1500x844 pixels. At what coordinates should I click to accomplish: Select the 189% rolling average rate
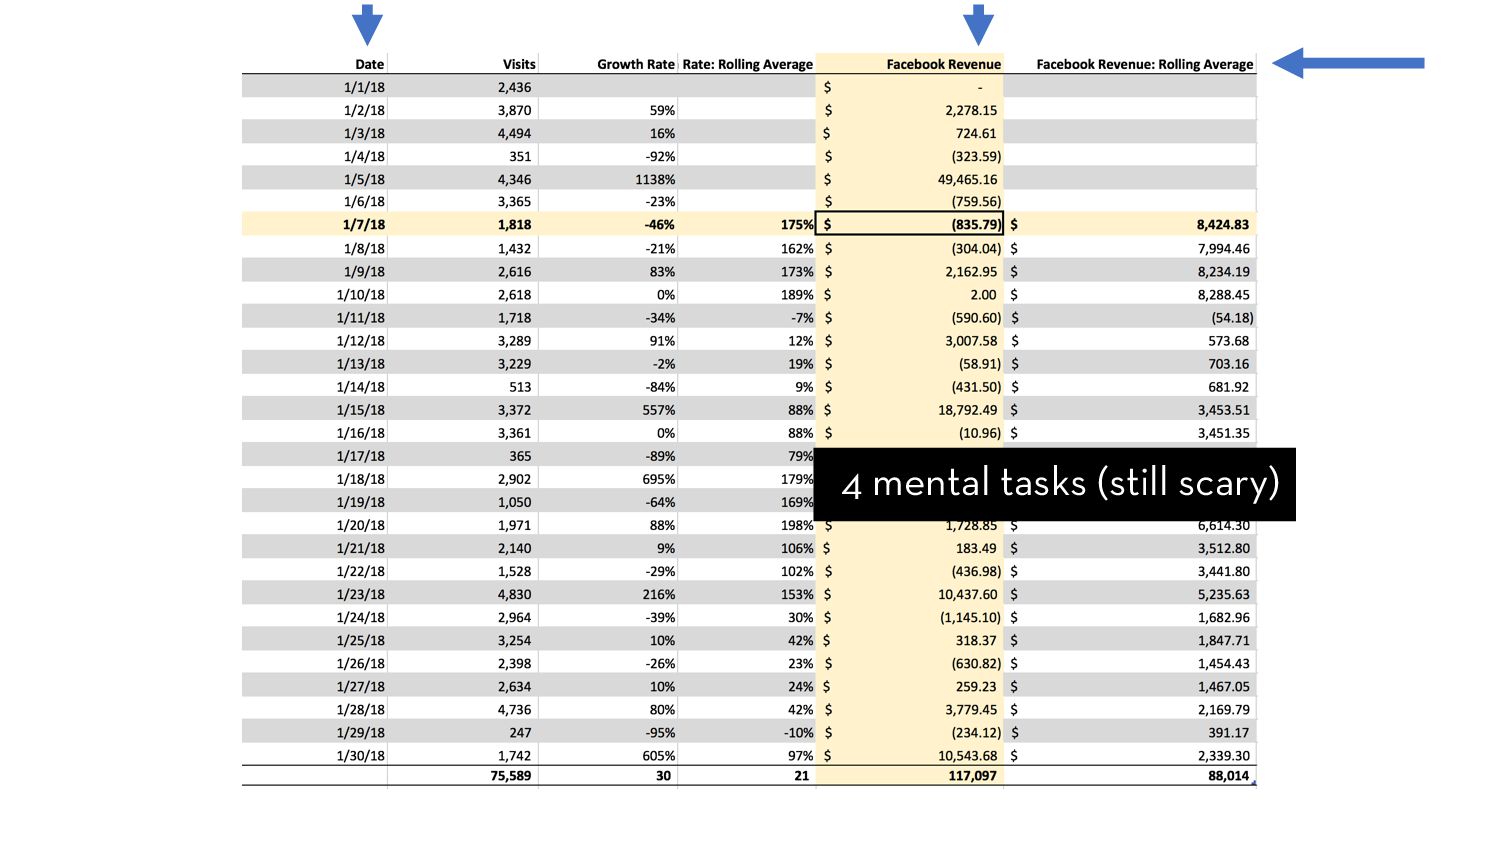[797, 294]
